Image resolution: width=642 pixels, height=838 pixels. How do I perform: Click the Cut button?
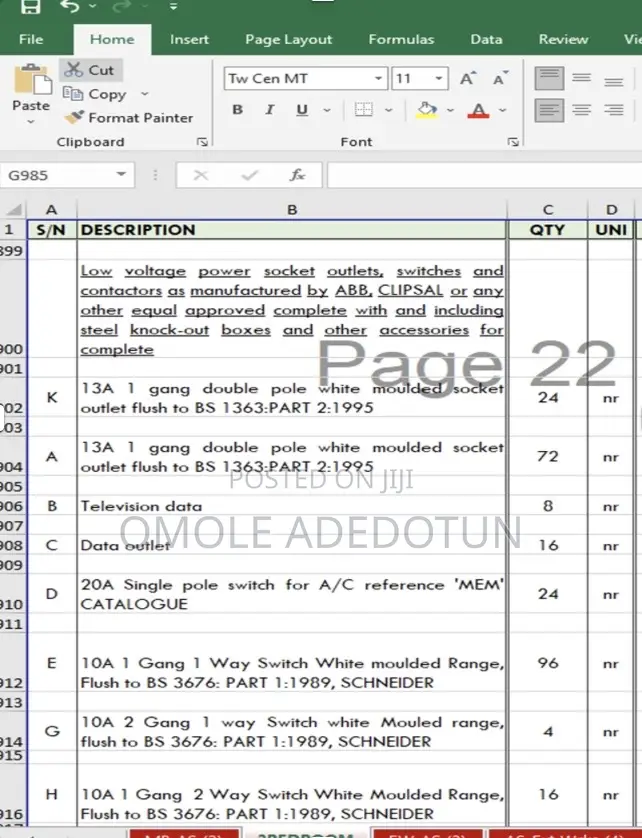90,70
